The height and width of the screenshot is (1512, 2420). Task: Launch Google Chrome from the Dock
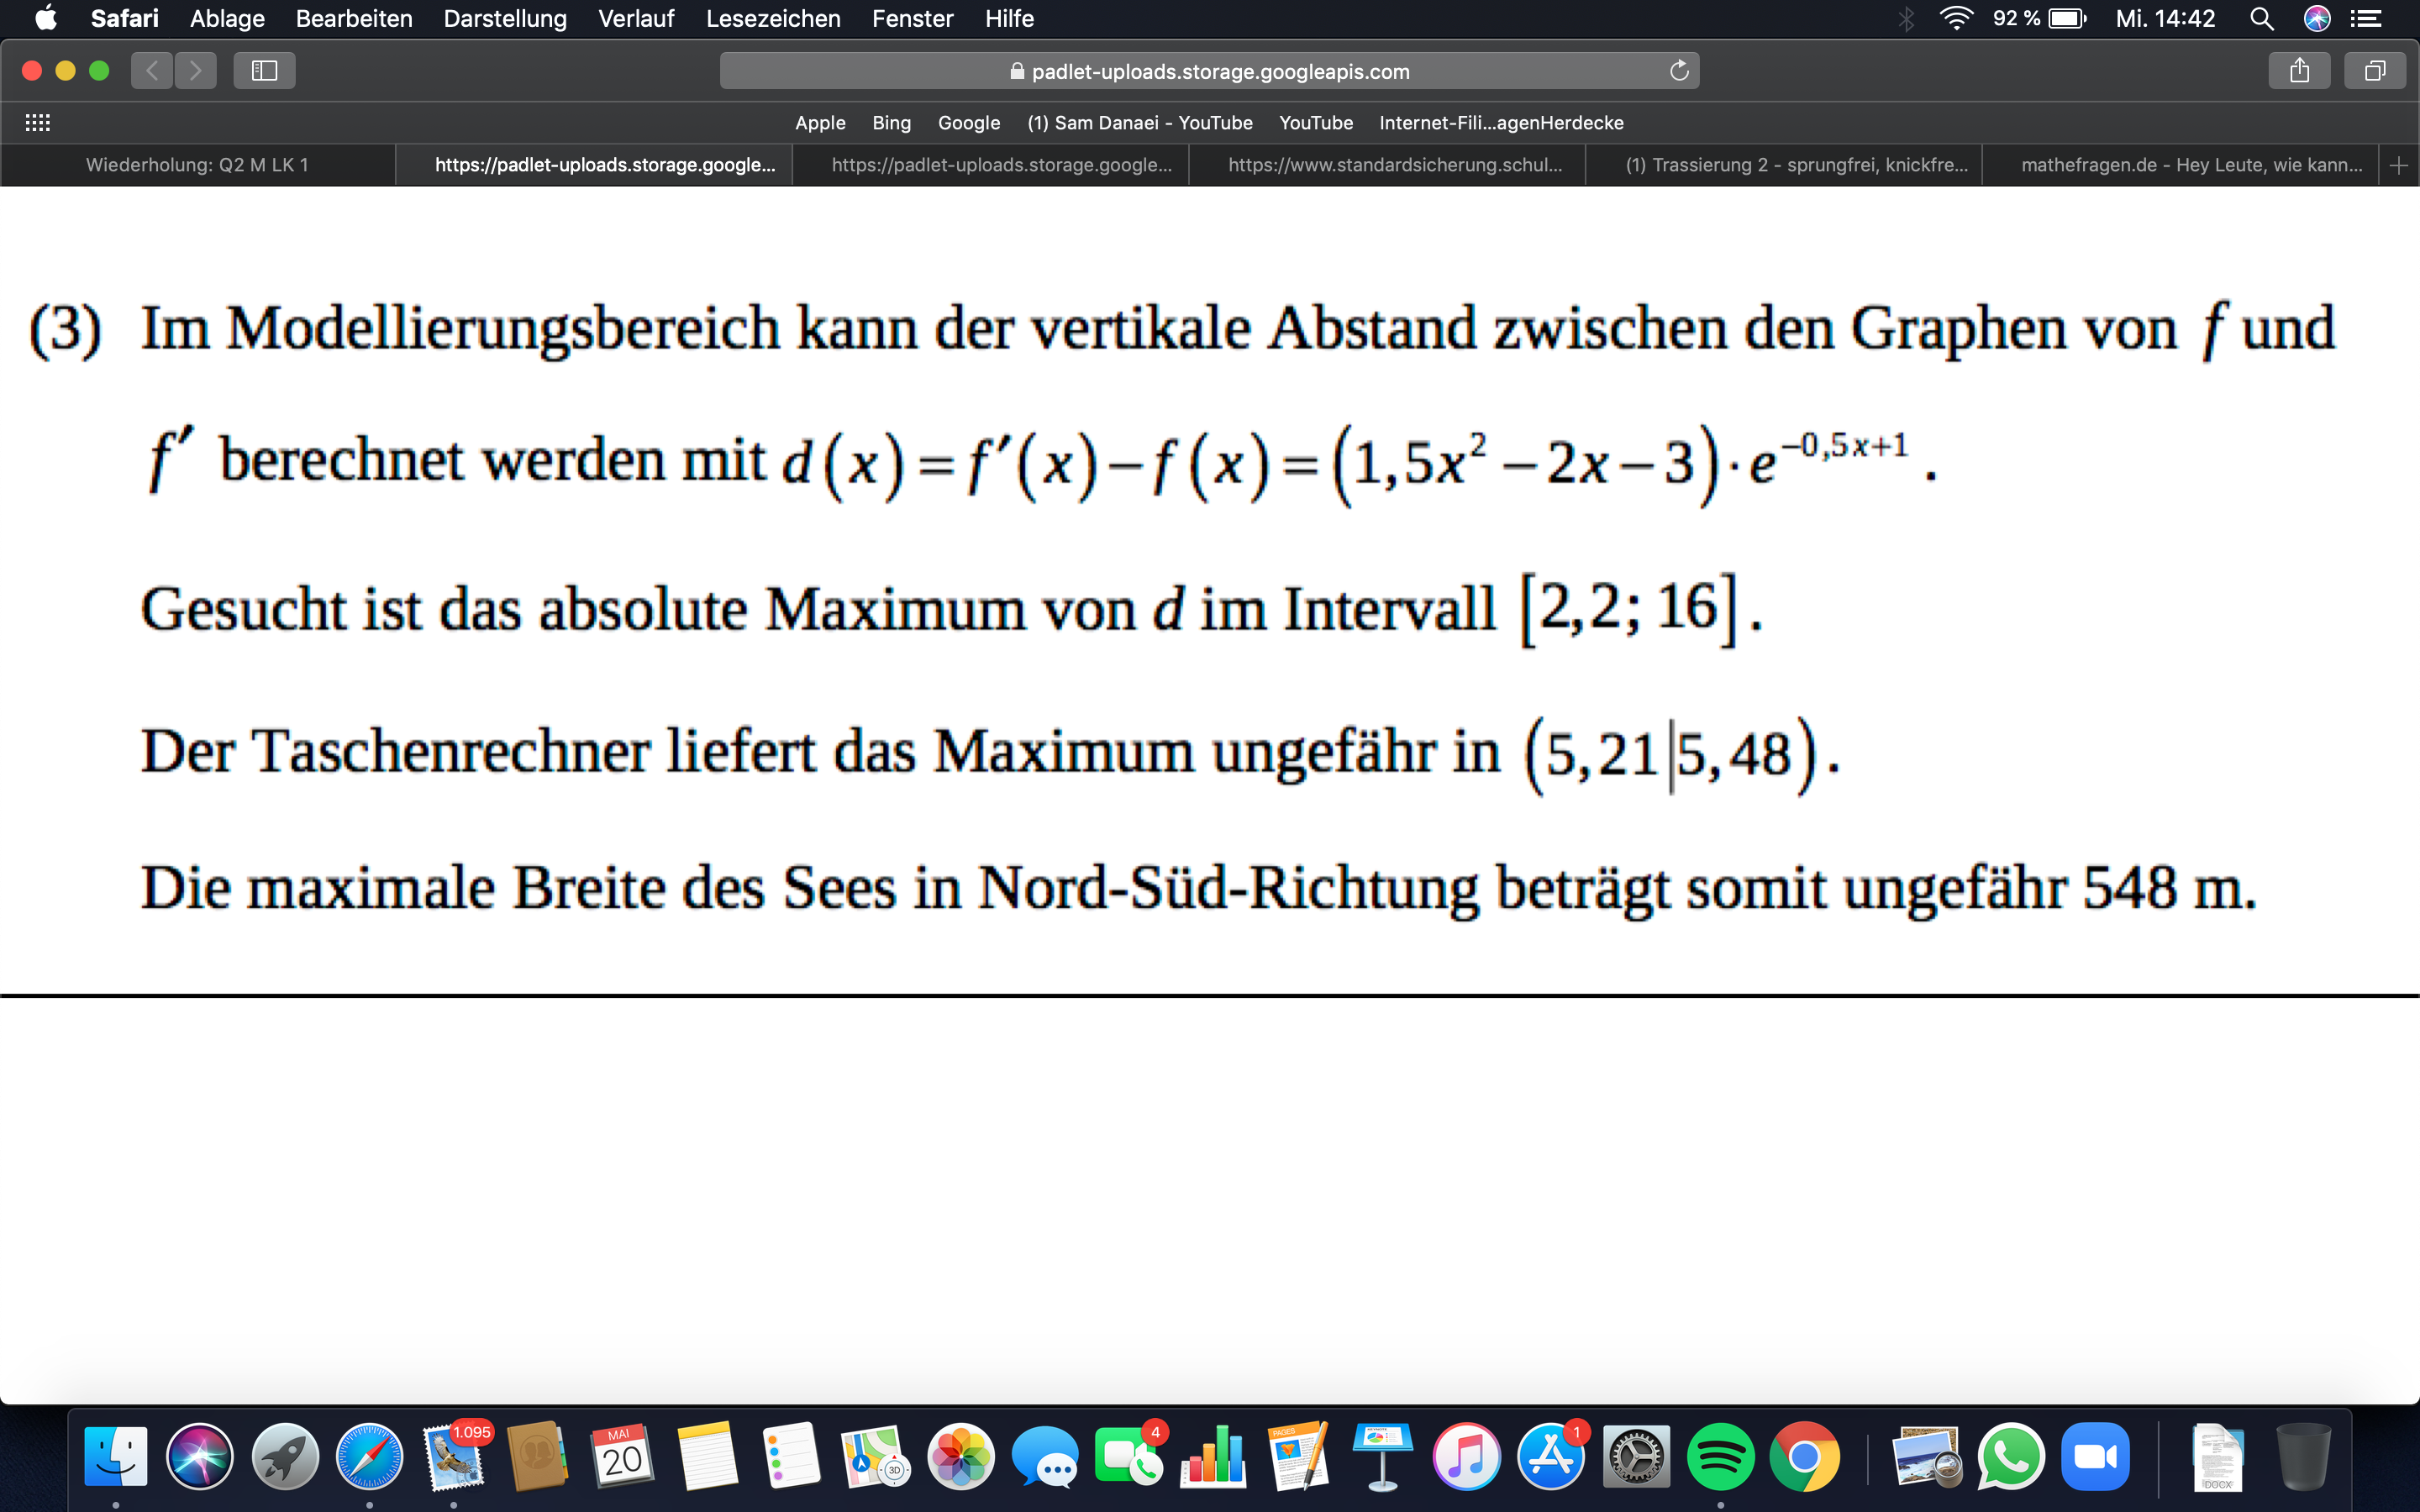pos(1805,1456)
